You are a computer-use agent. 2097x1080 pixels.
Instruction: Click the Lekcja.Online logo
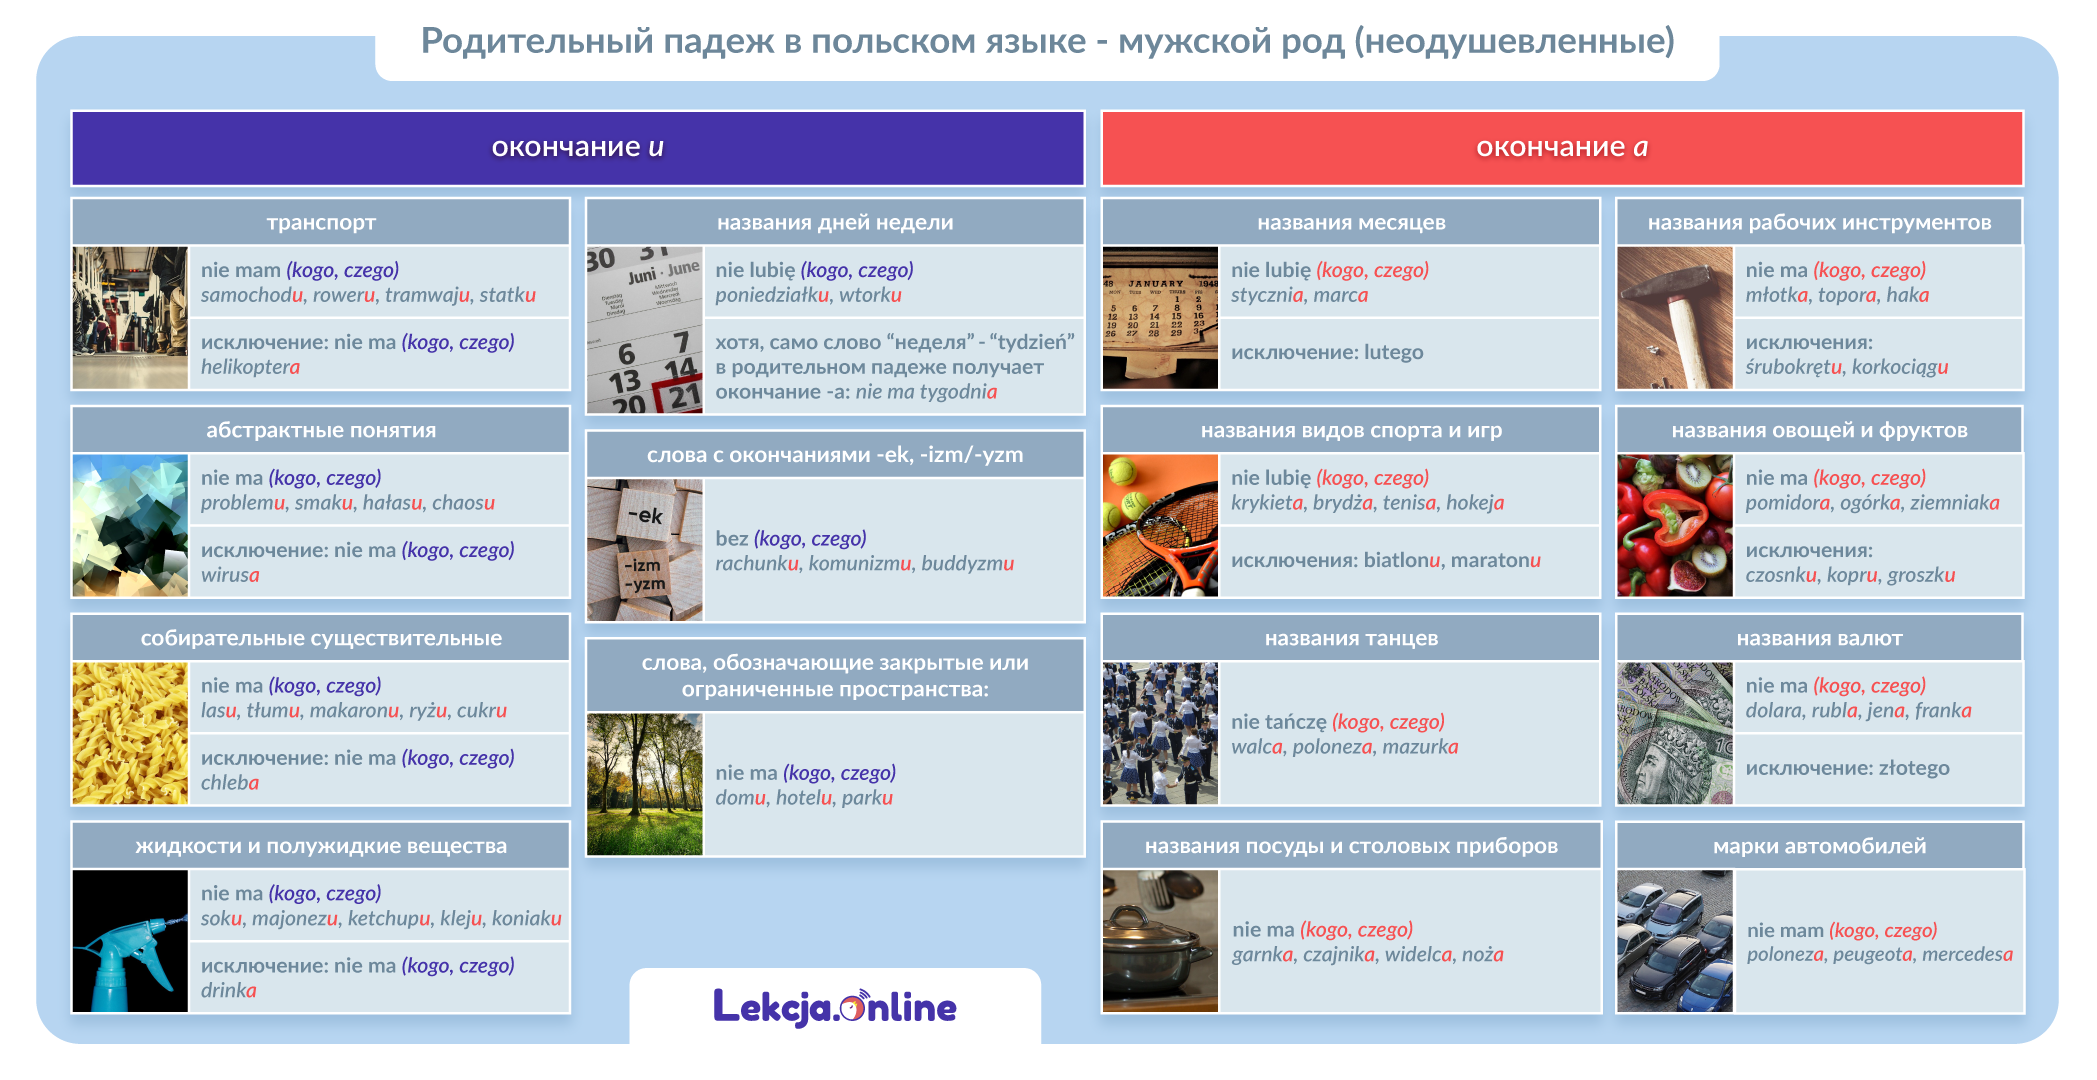click(x=835, y=1007)
